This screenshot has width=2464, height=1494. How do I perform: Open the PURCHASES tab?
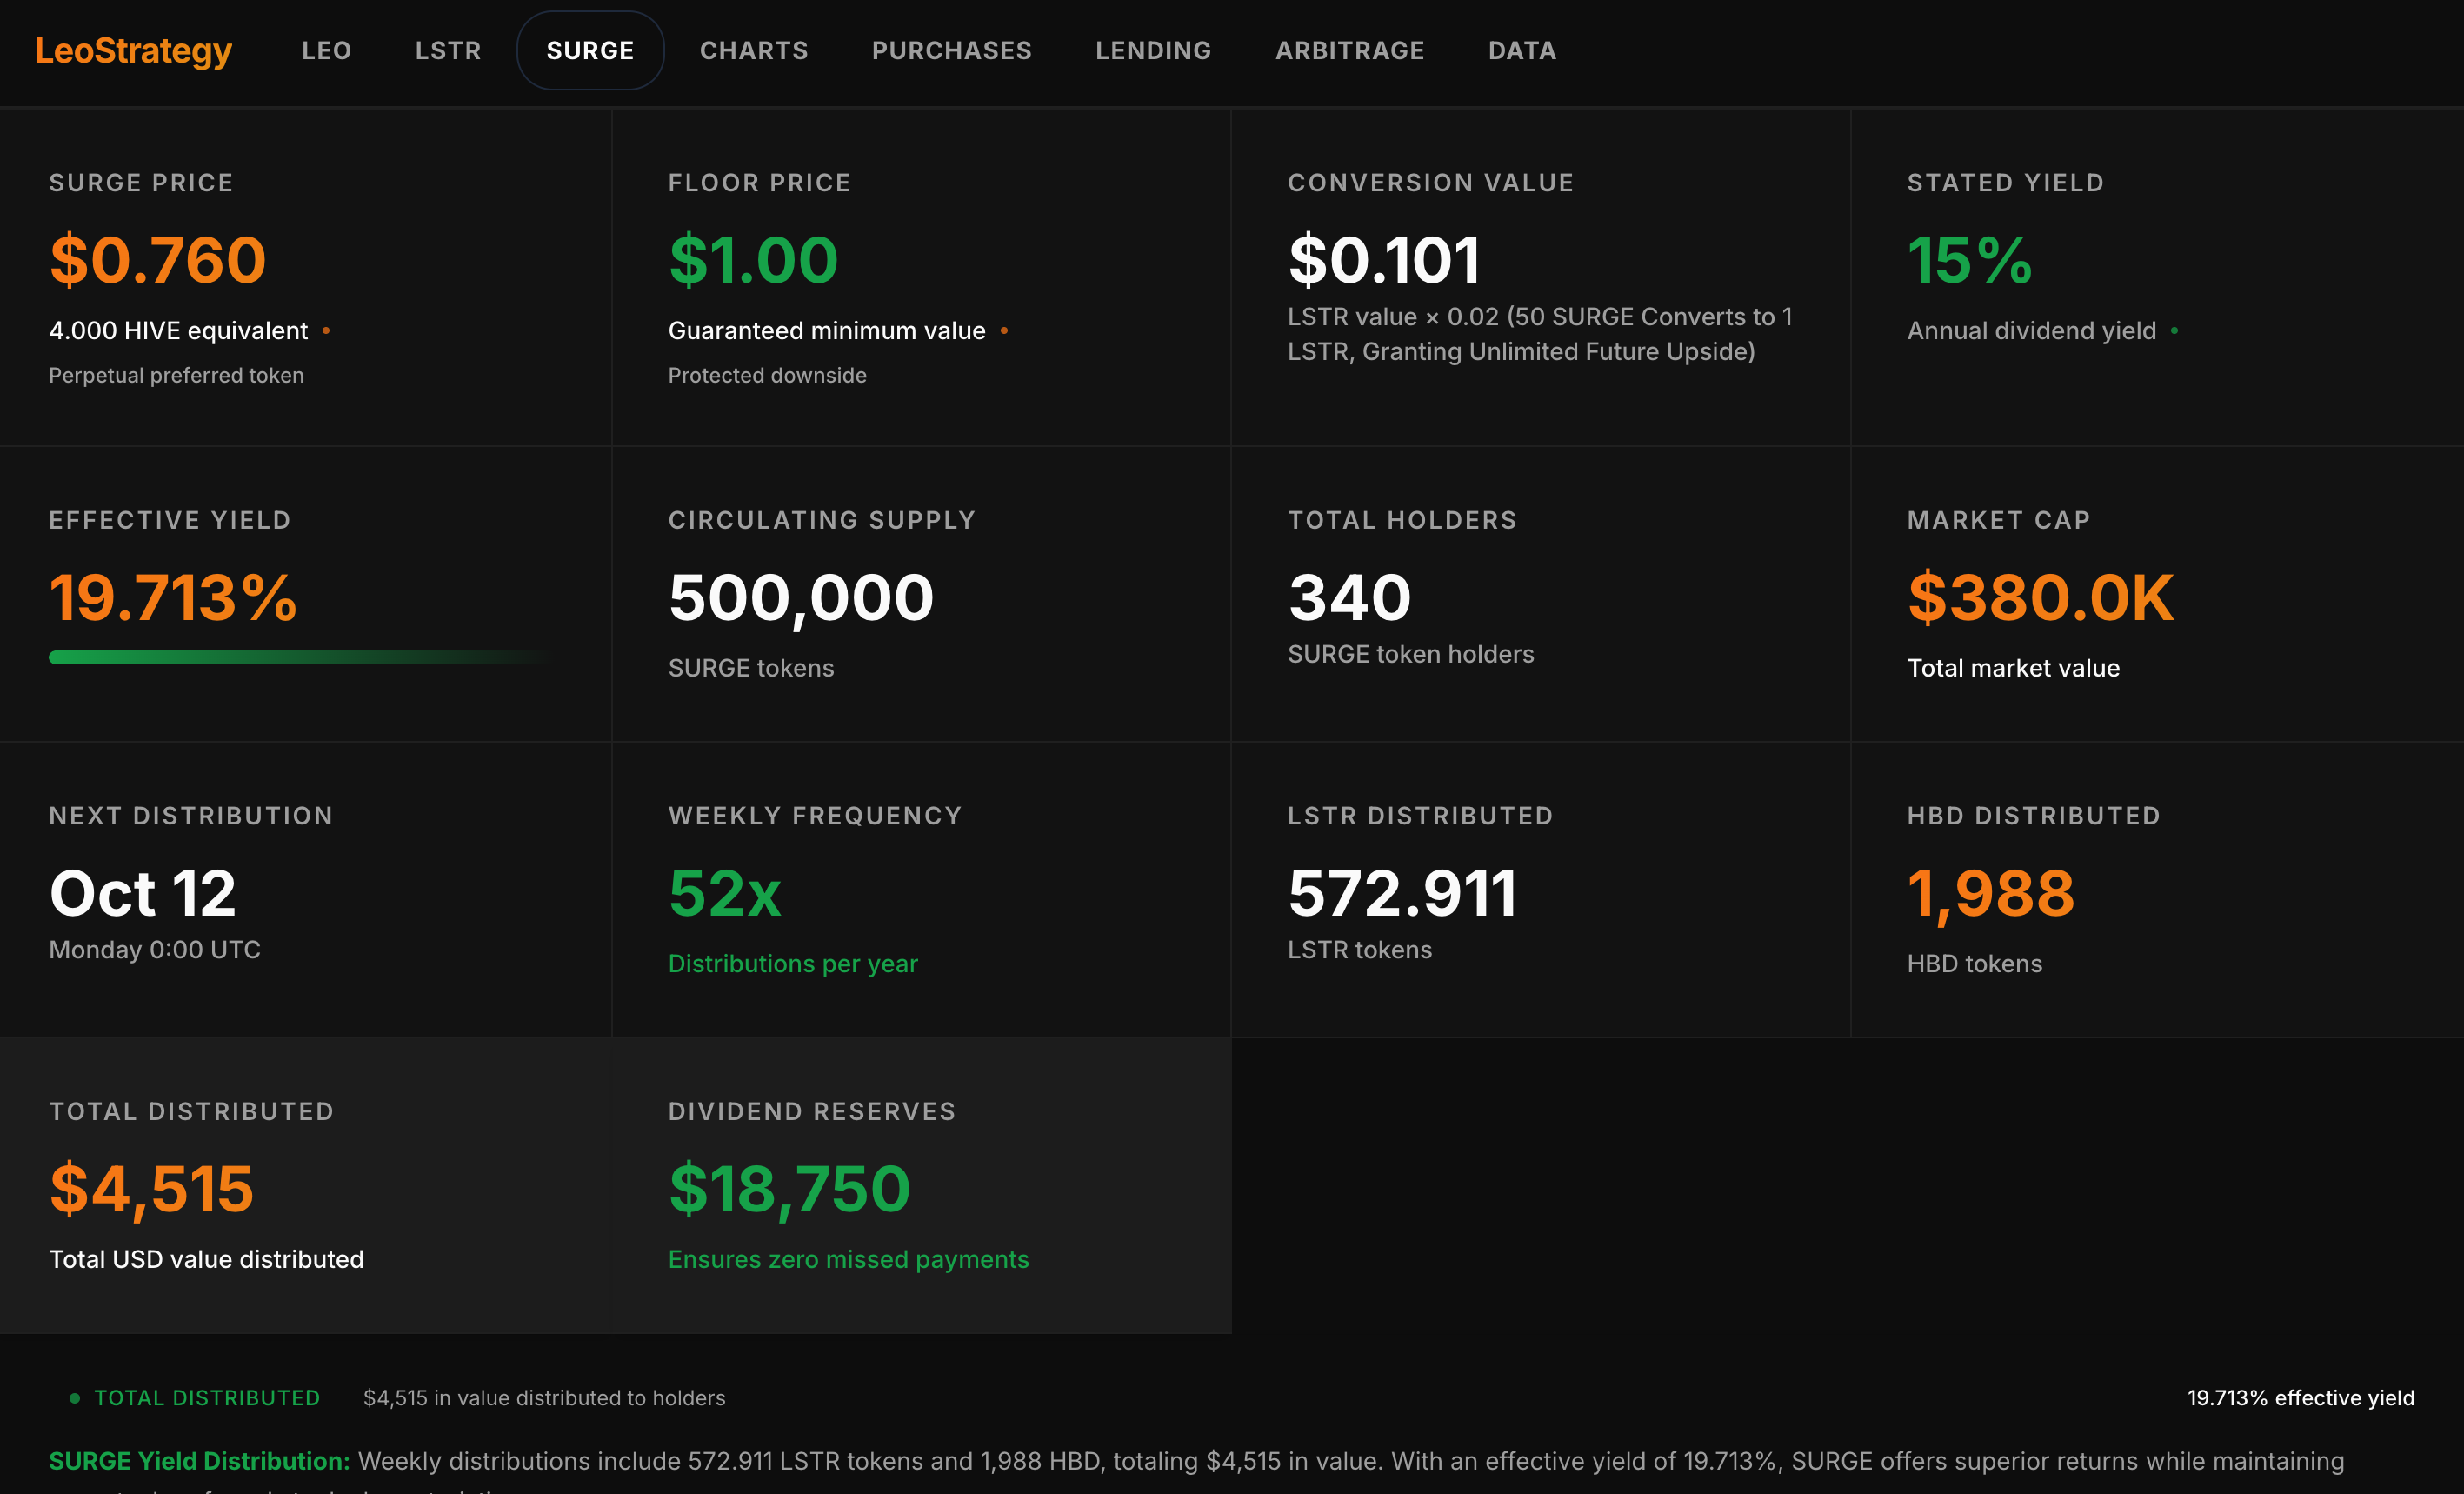coord(951,51)
